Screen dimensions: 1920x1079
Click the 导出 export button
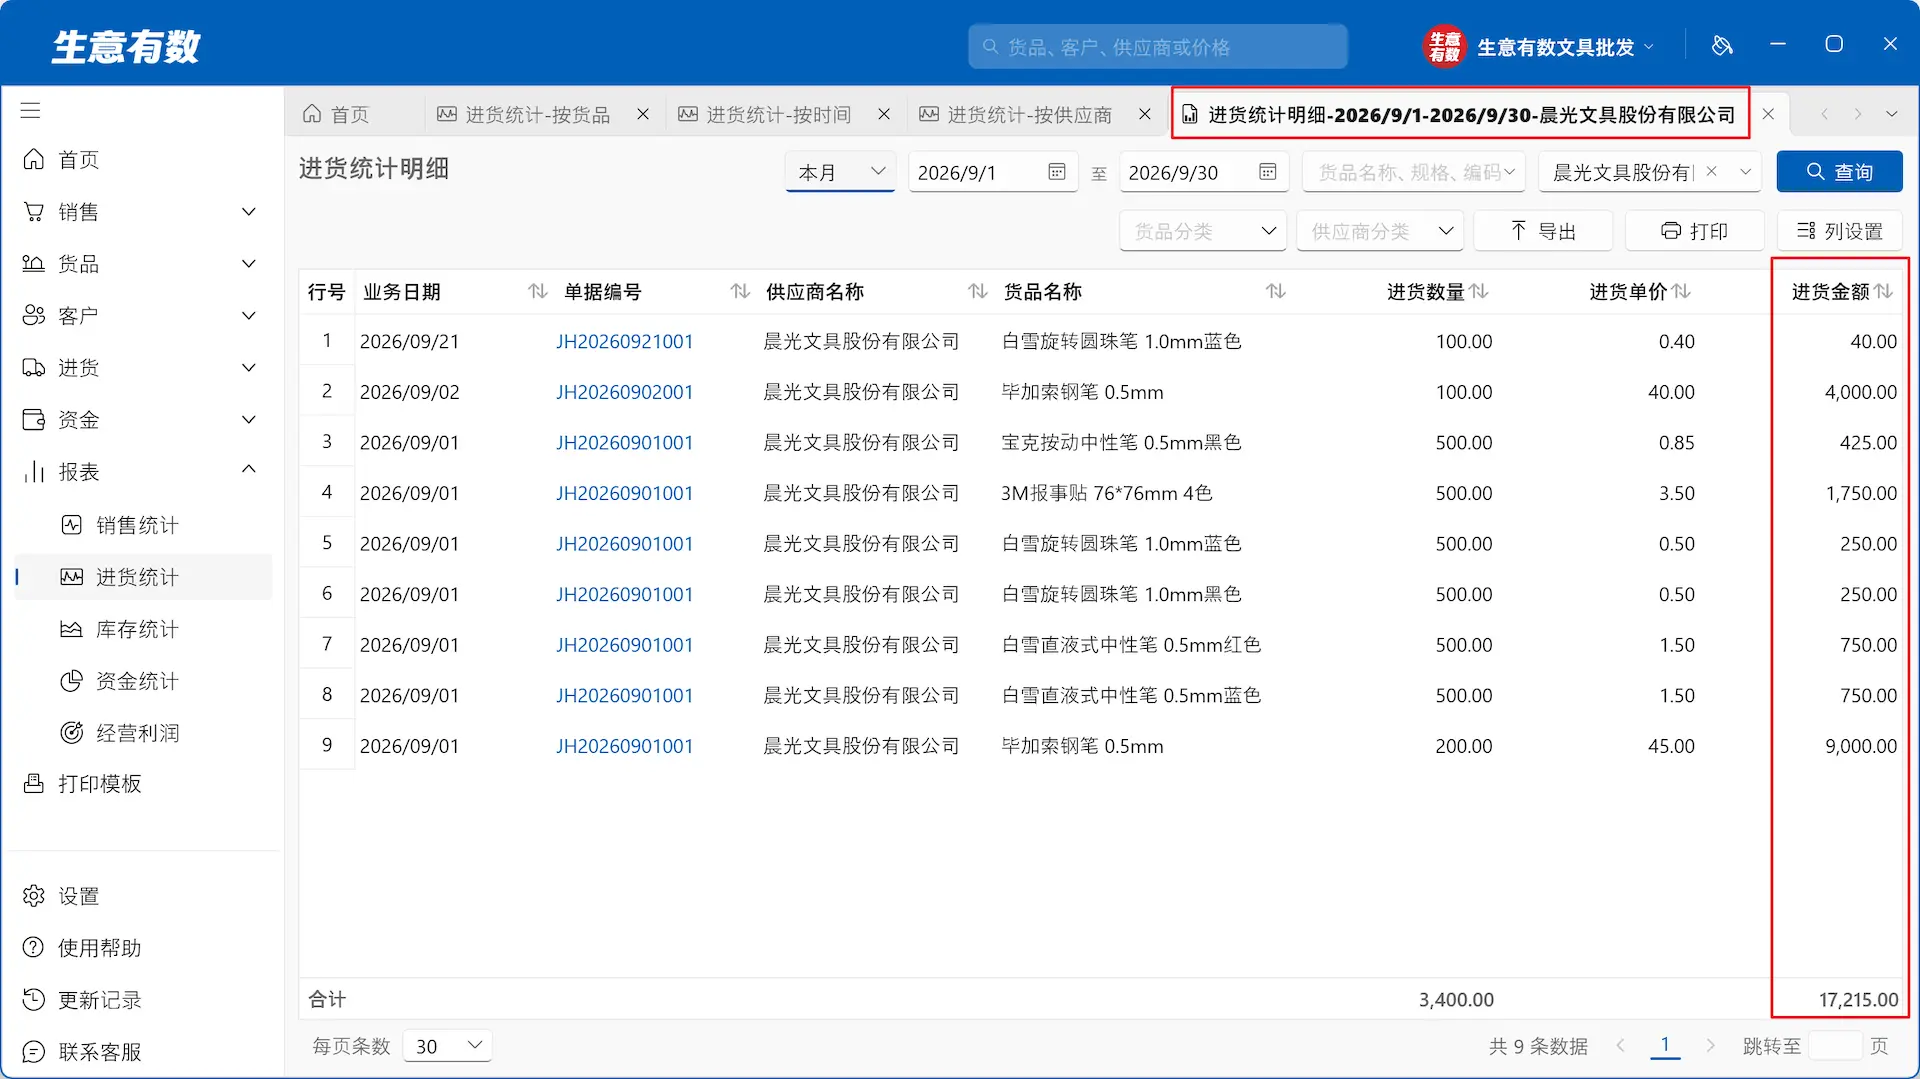[x=1543, y=231]
